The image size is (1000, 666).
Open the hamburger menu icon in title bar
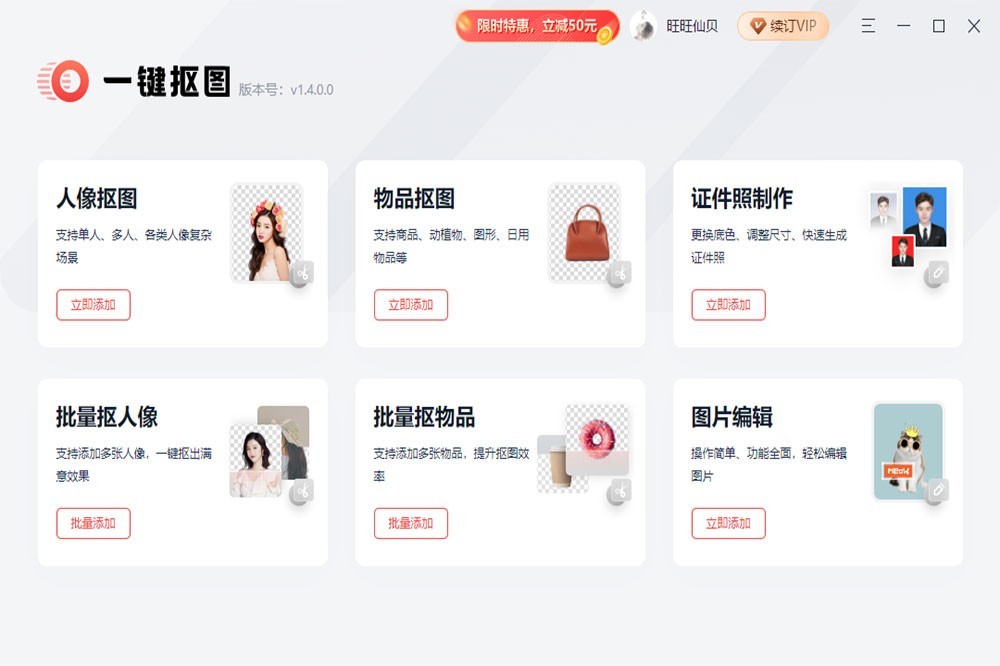tap(868, 26)
